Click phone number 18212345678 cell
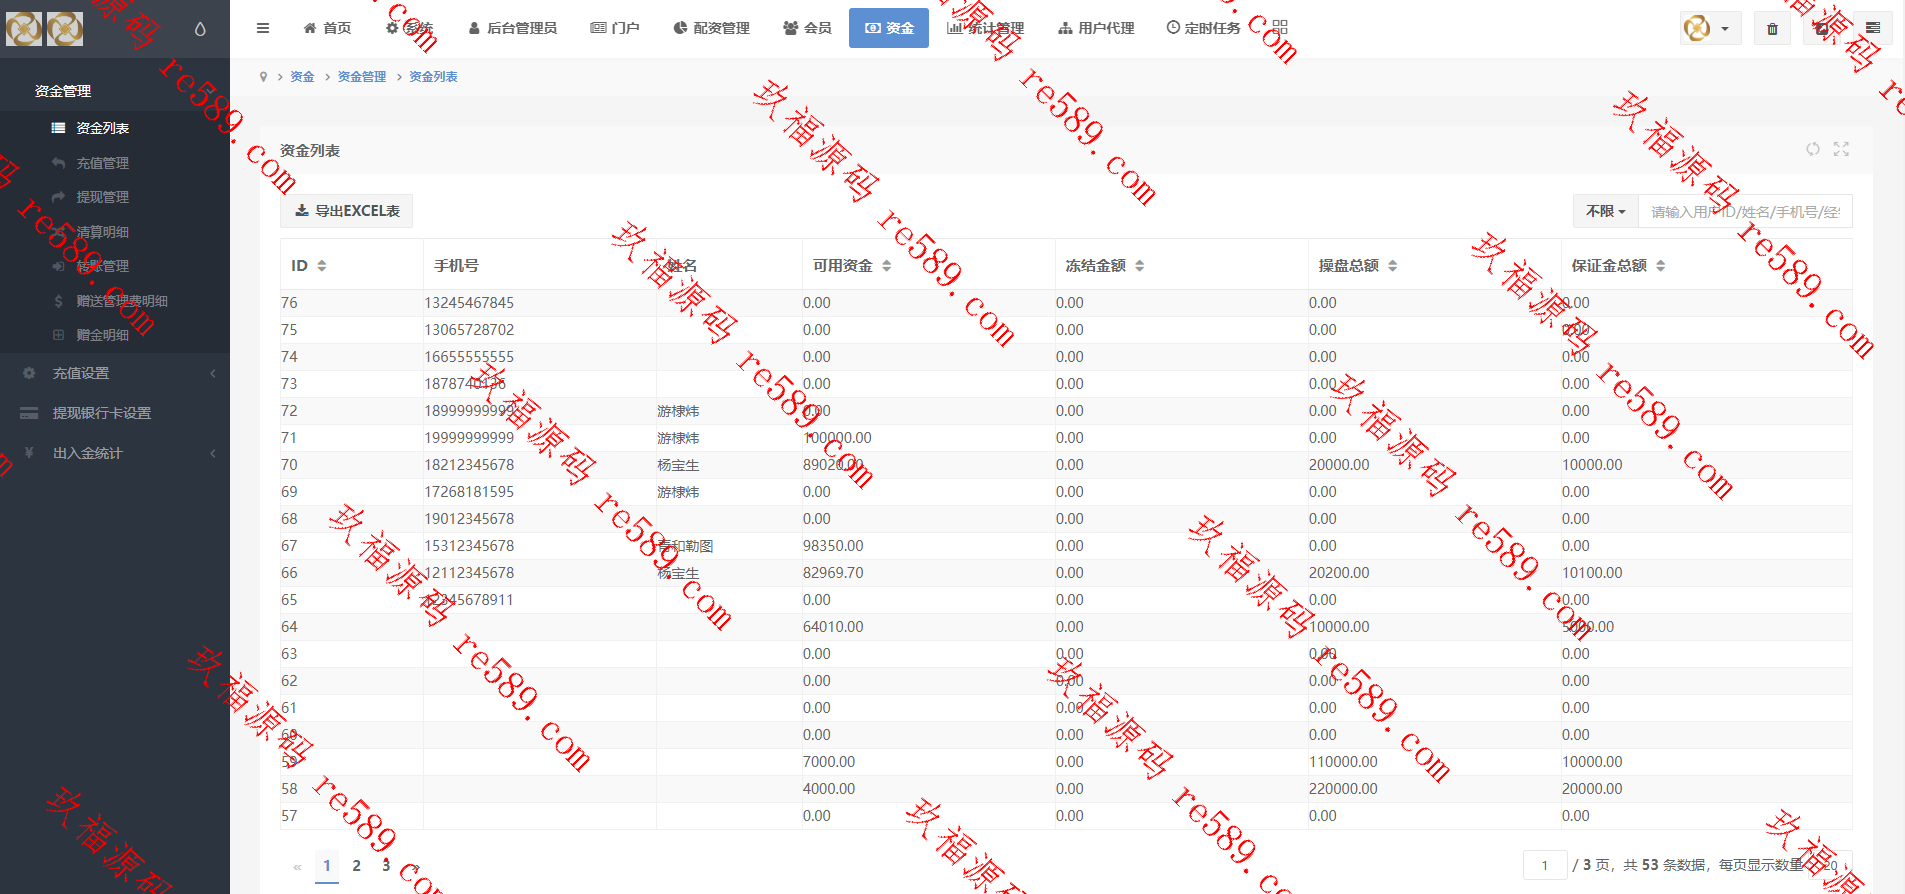Viewport: 1905px width, 894px height. coord(469,465)
